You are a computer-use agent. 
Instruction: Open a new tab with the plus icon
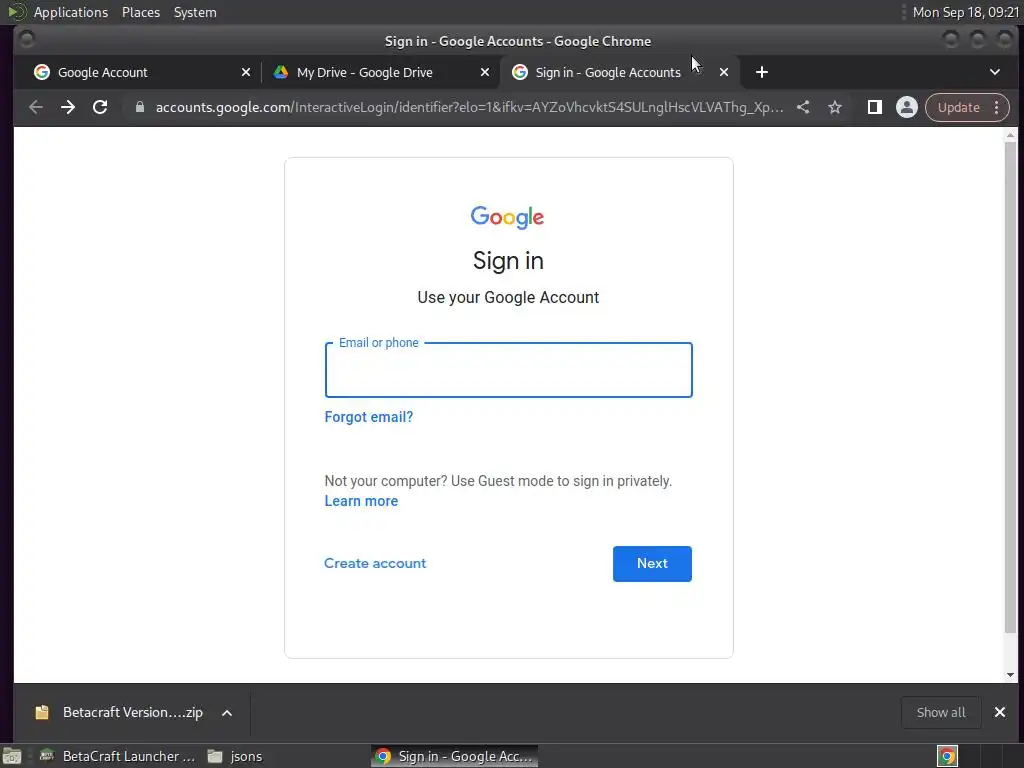(x=761, y=72)
